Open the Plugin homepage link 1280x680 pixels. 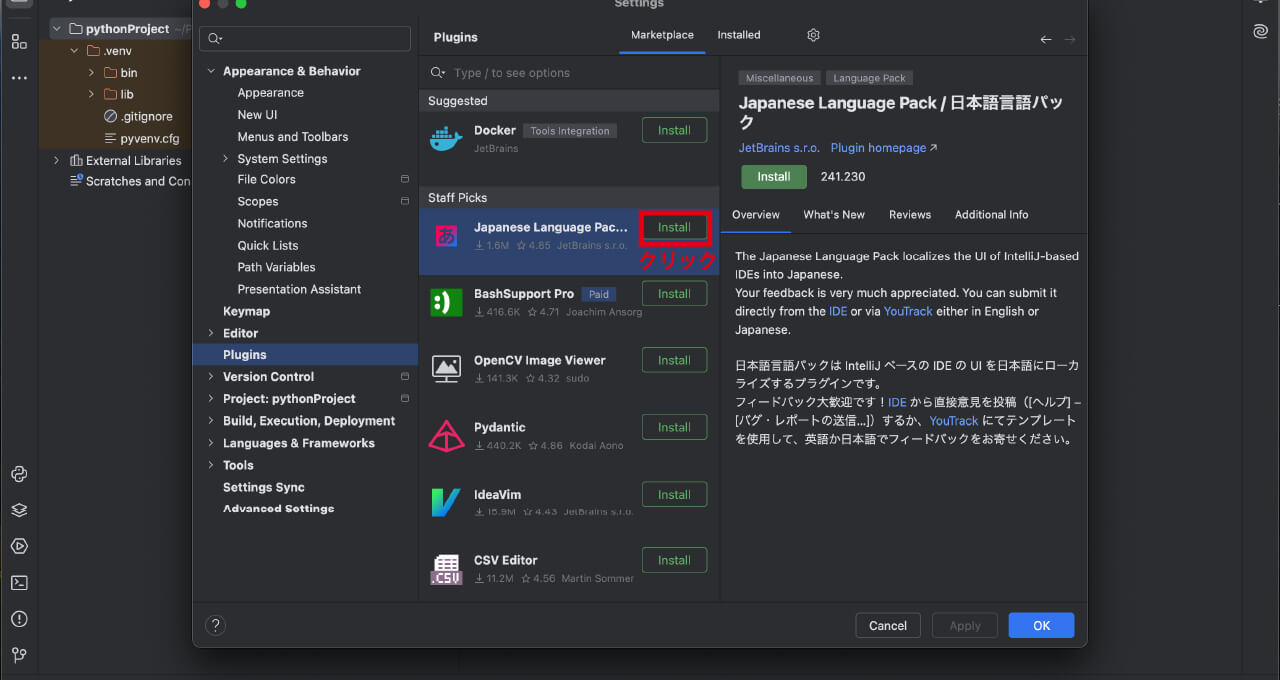pyautogui.click(x=878, y=147)
